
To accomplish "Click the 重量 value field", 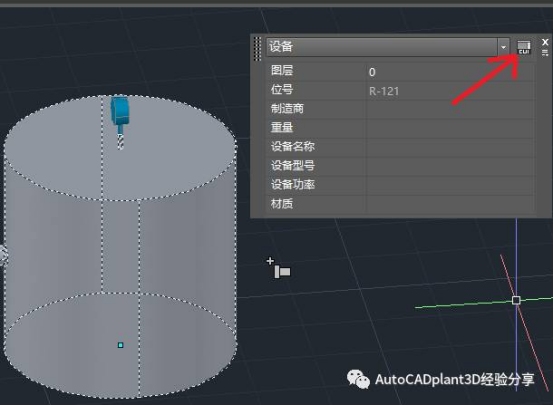I will 450,129.
